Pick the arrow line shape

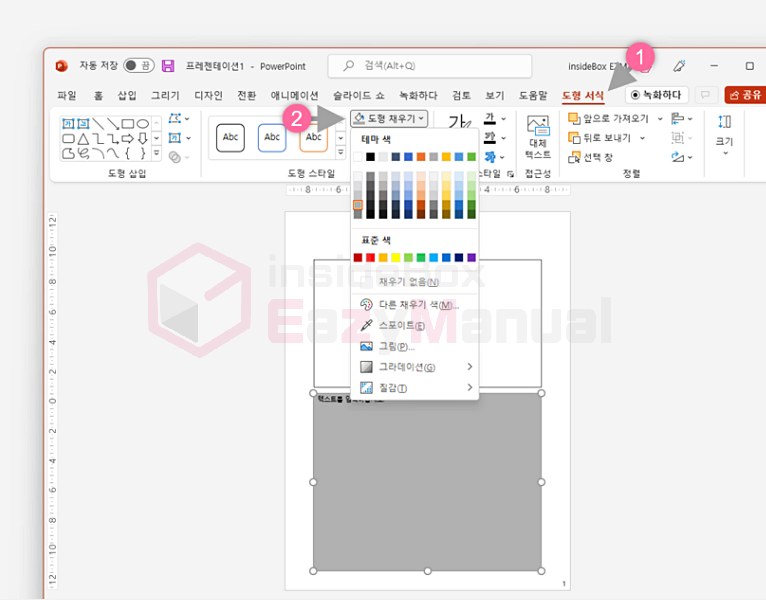[113, 123]
